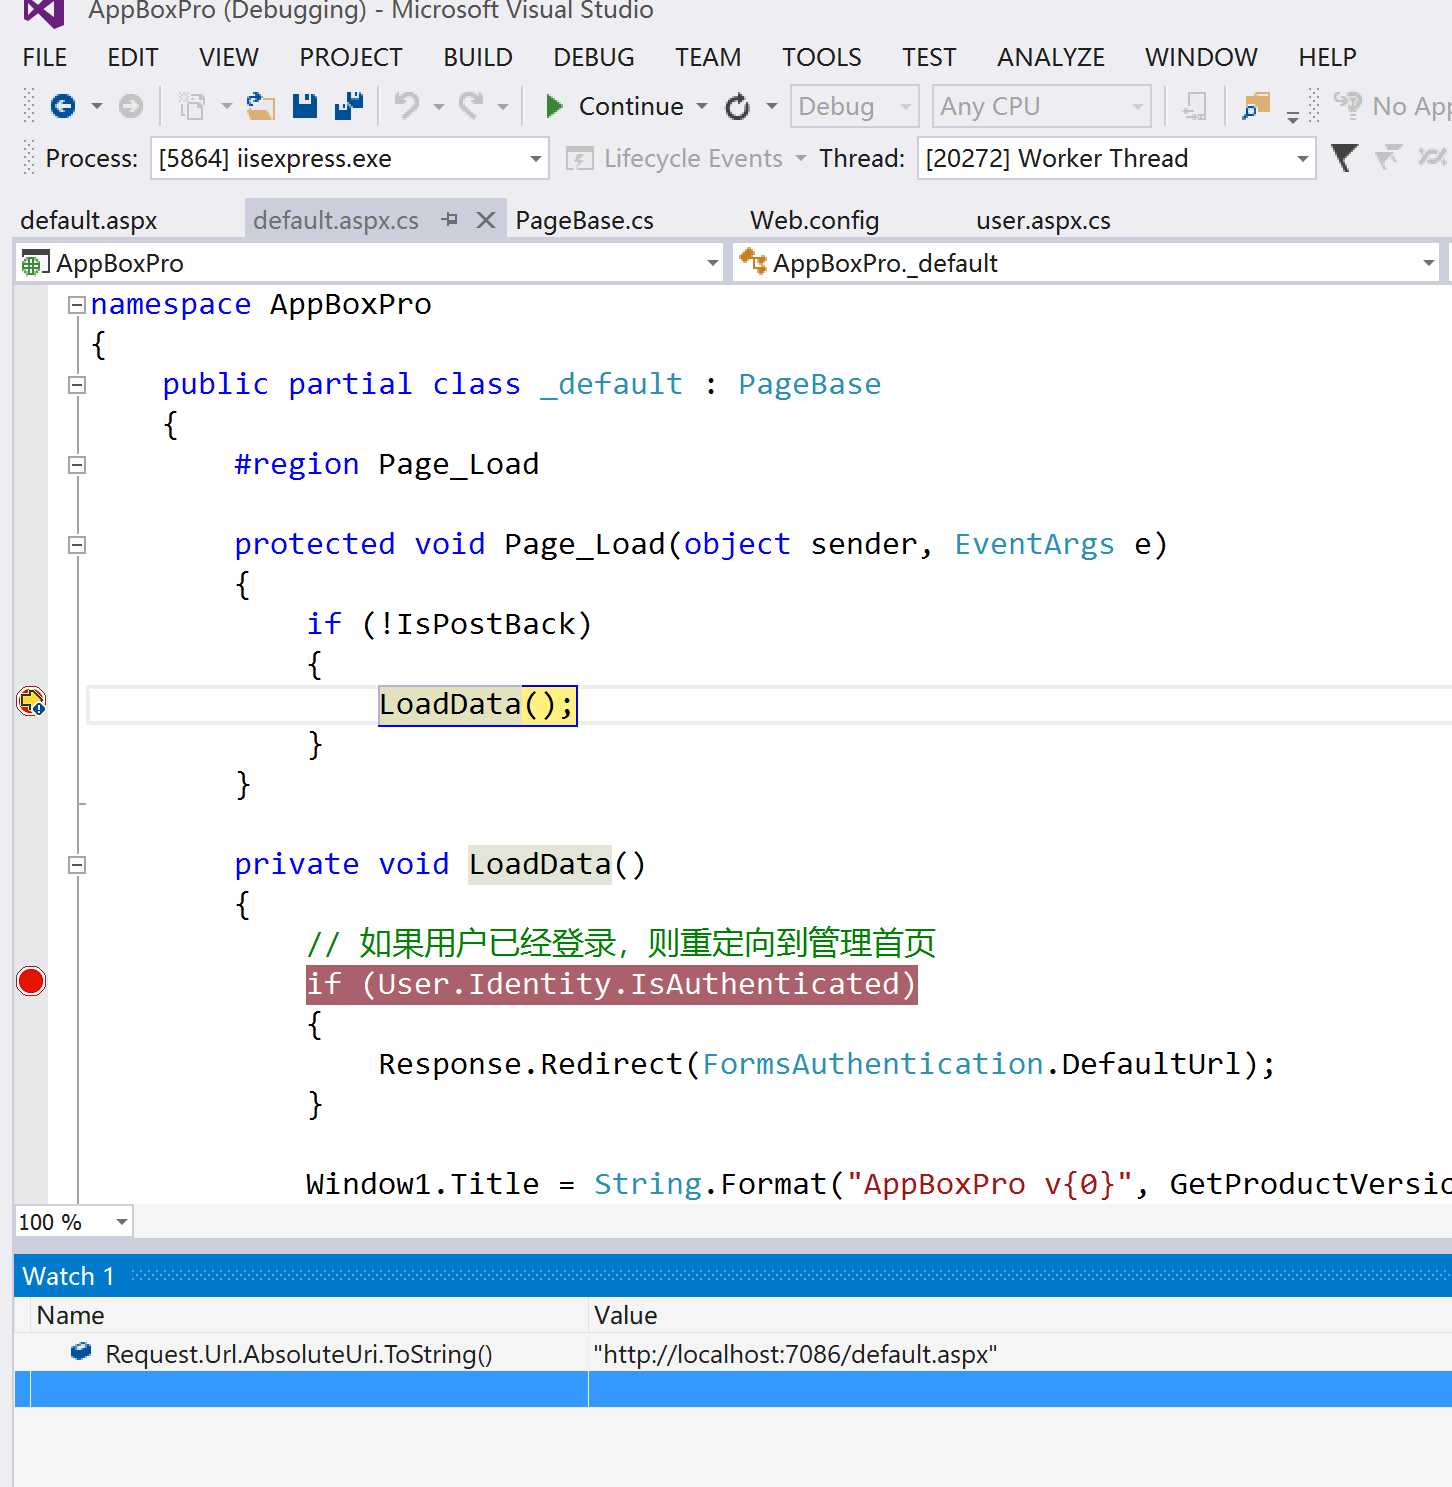
Task: Open the TEST menu
Action: (929, 57)
